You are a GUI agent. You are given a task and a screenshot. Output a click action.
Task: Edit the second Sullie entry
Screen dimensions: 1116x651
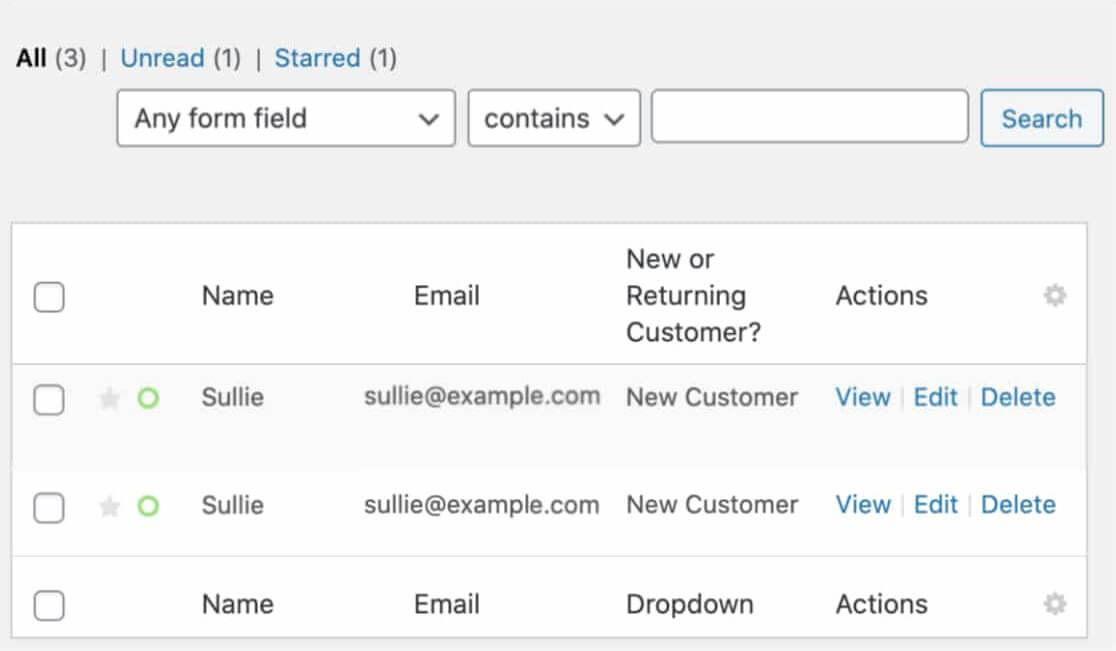pyautogui.click(x=935, y=504)
